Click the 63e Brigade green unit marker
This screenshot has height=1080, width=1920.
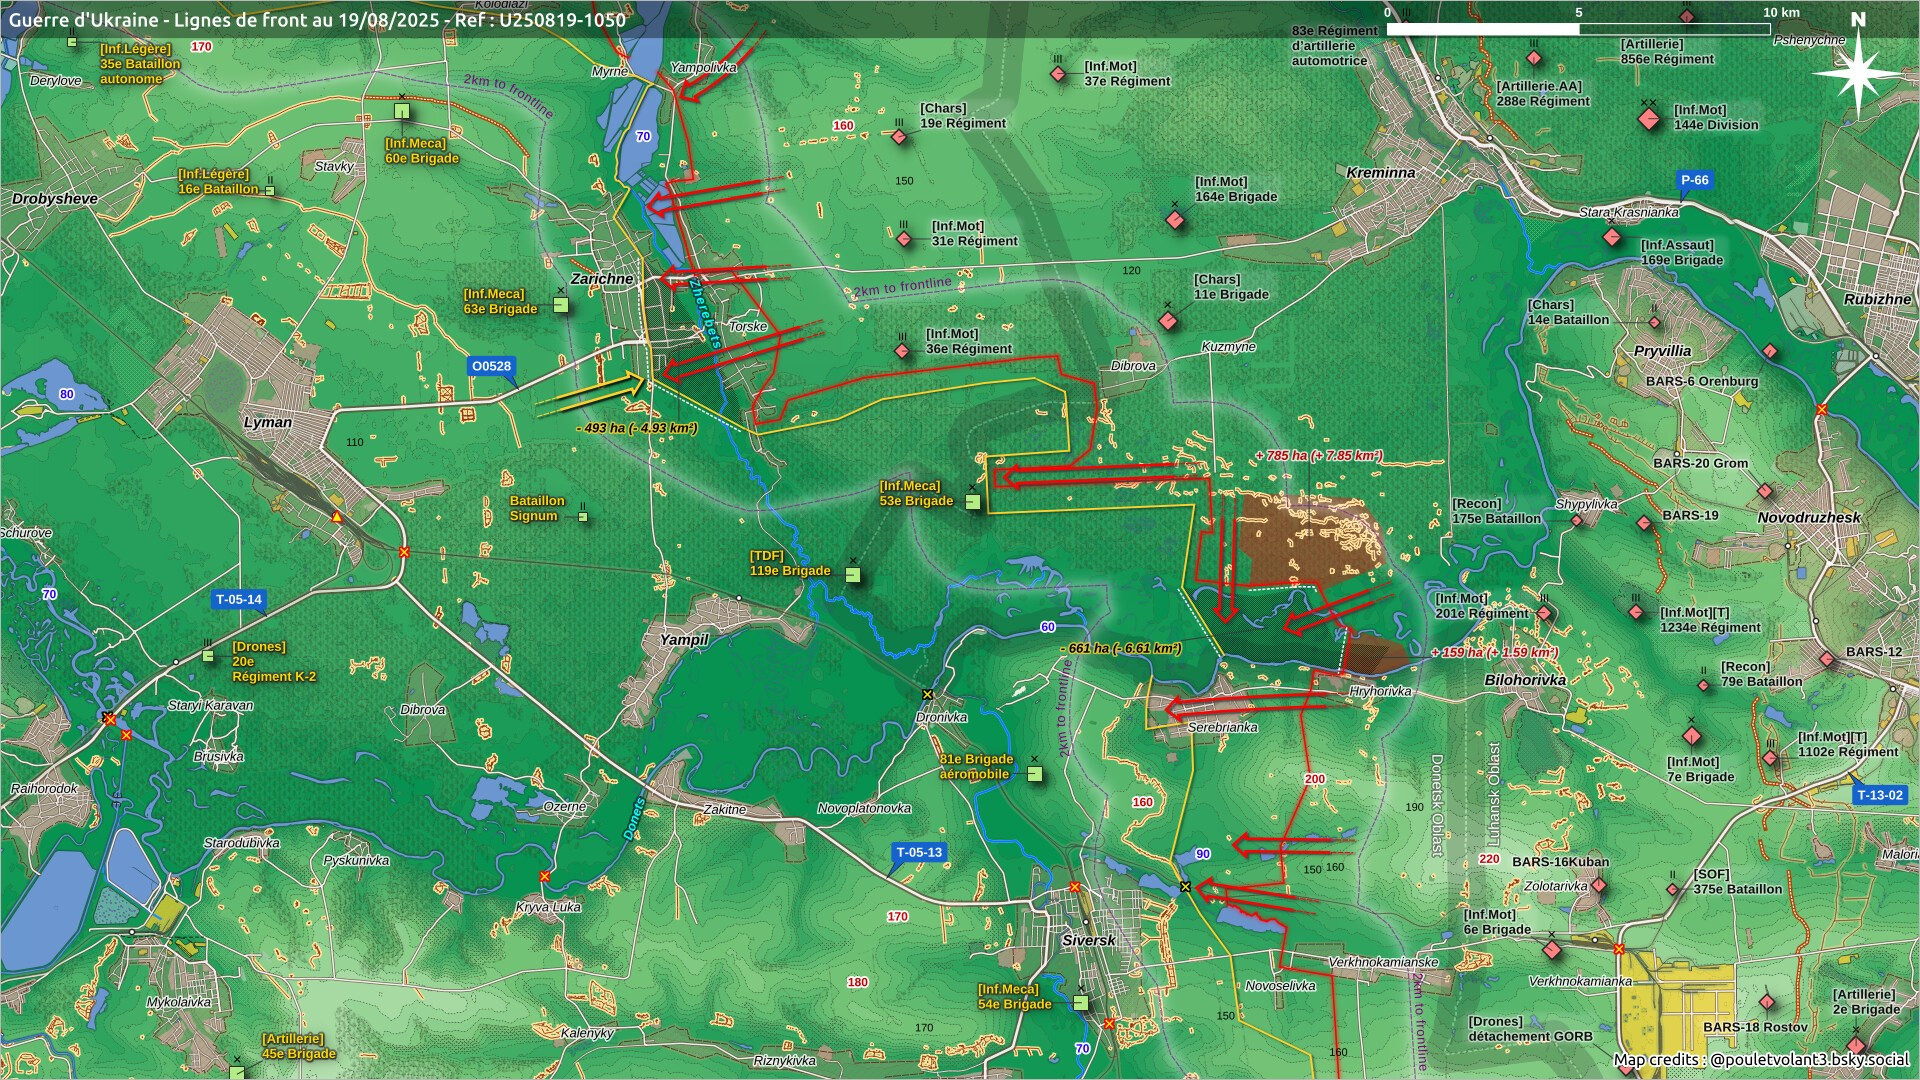point(561,305)
